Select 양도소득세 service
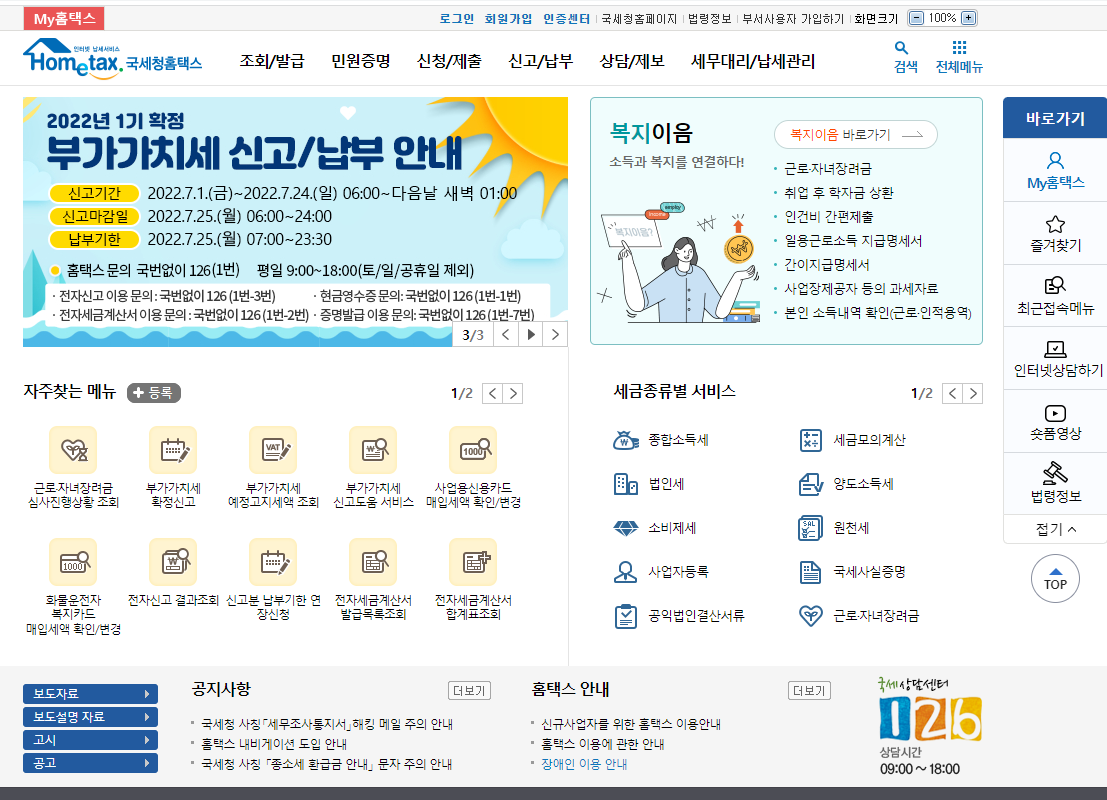The width and height of the screenshot is (1107, 800). click(x=846, y=484)
